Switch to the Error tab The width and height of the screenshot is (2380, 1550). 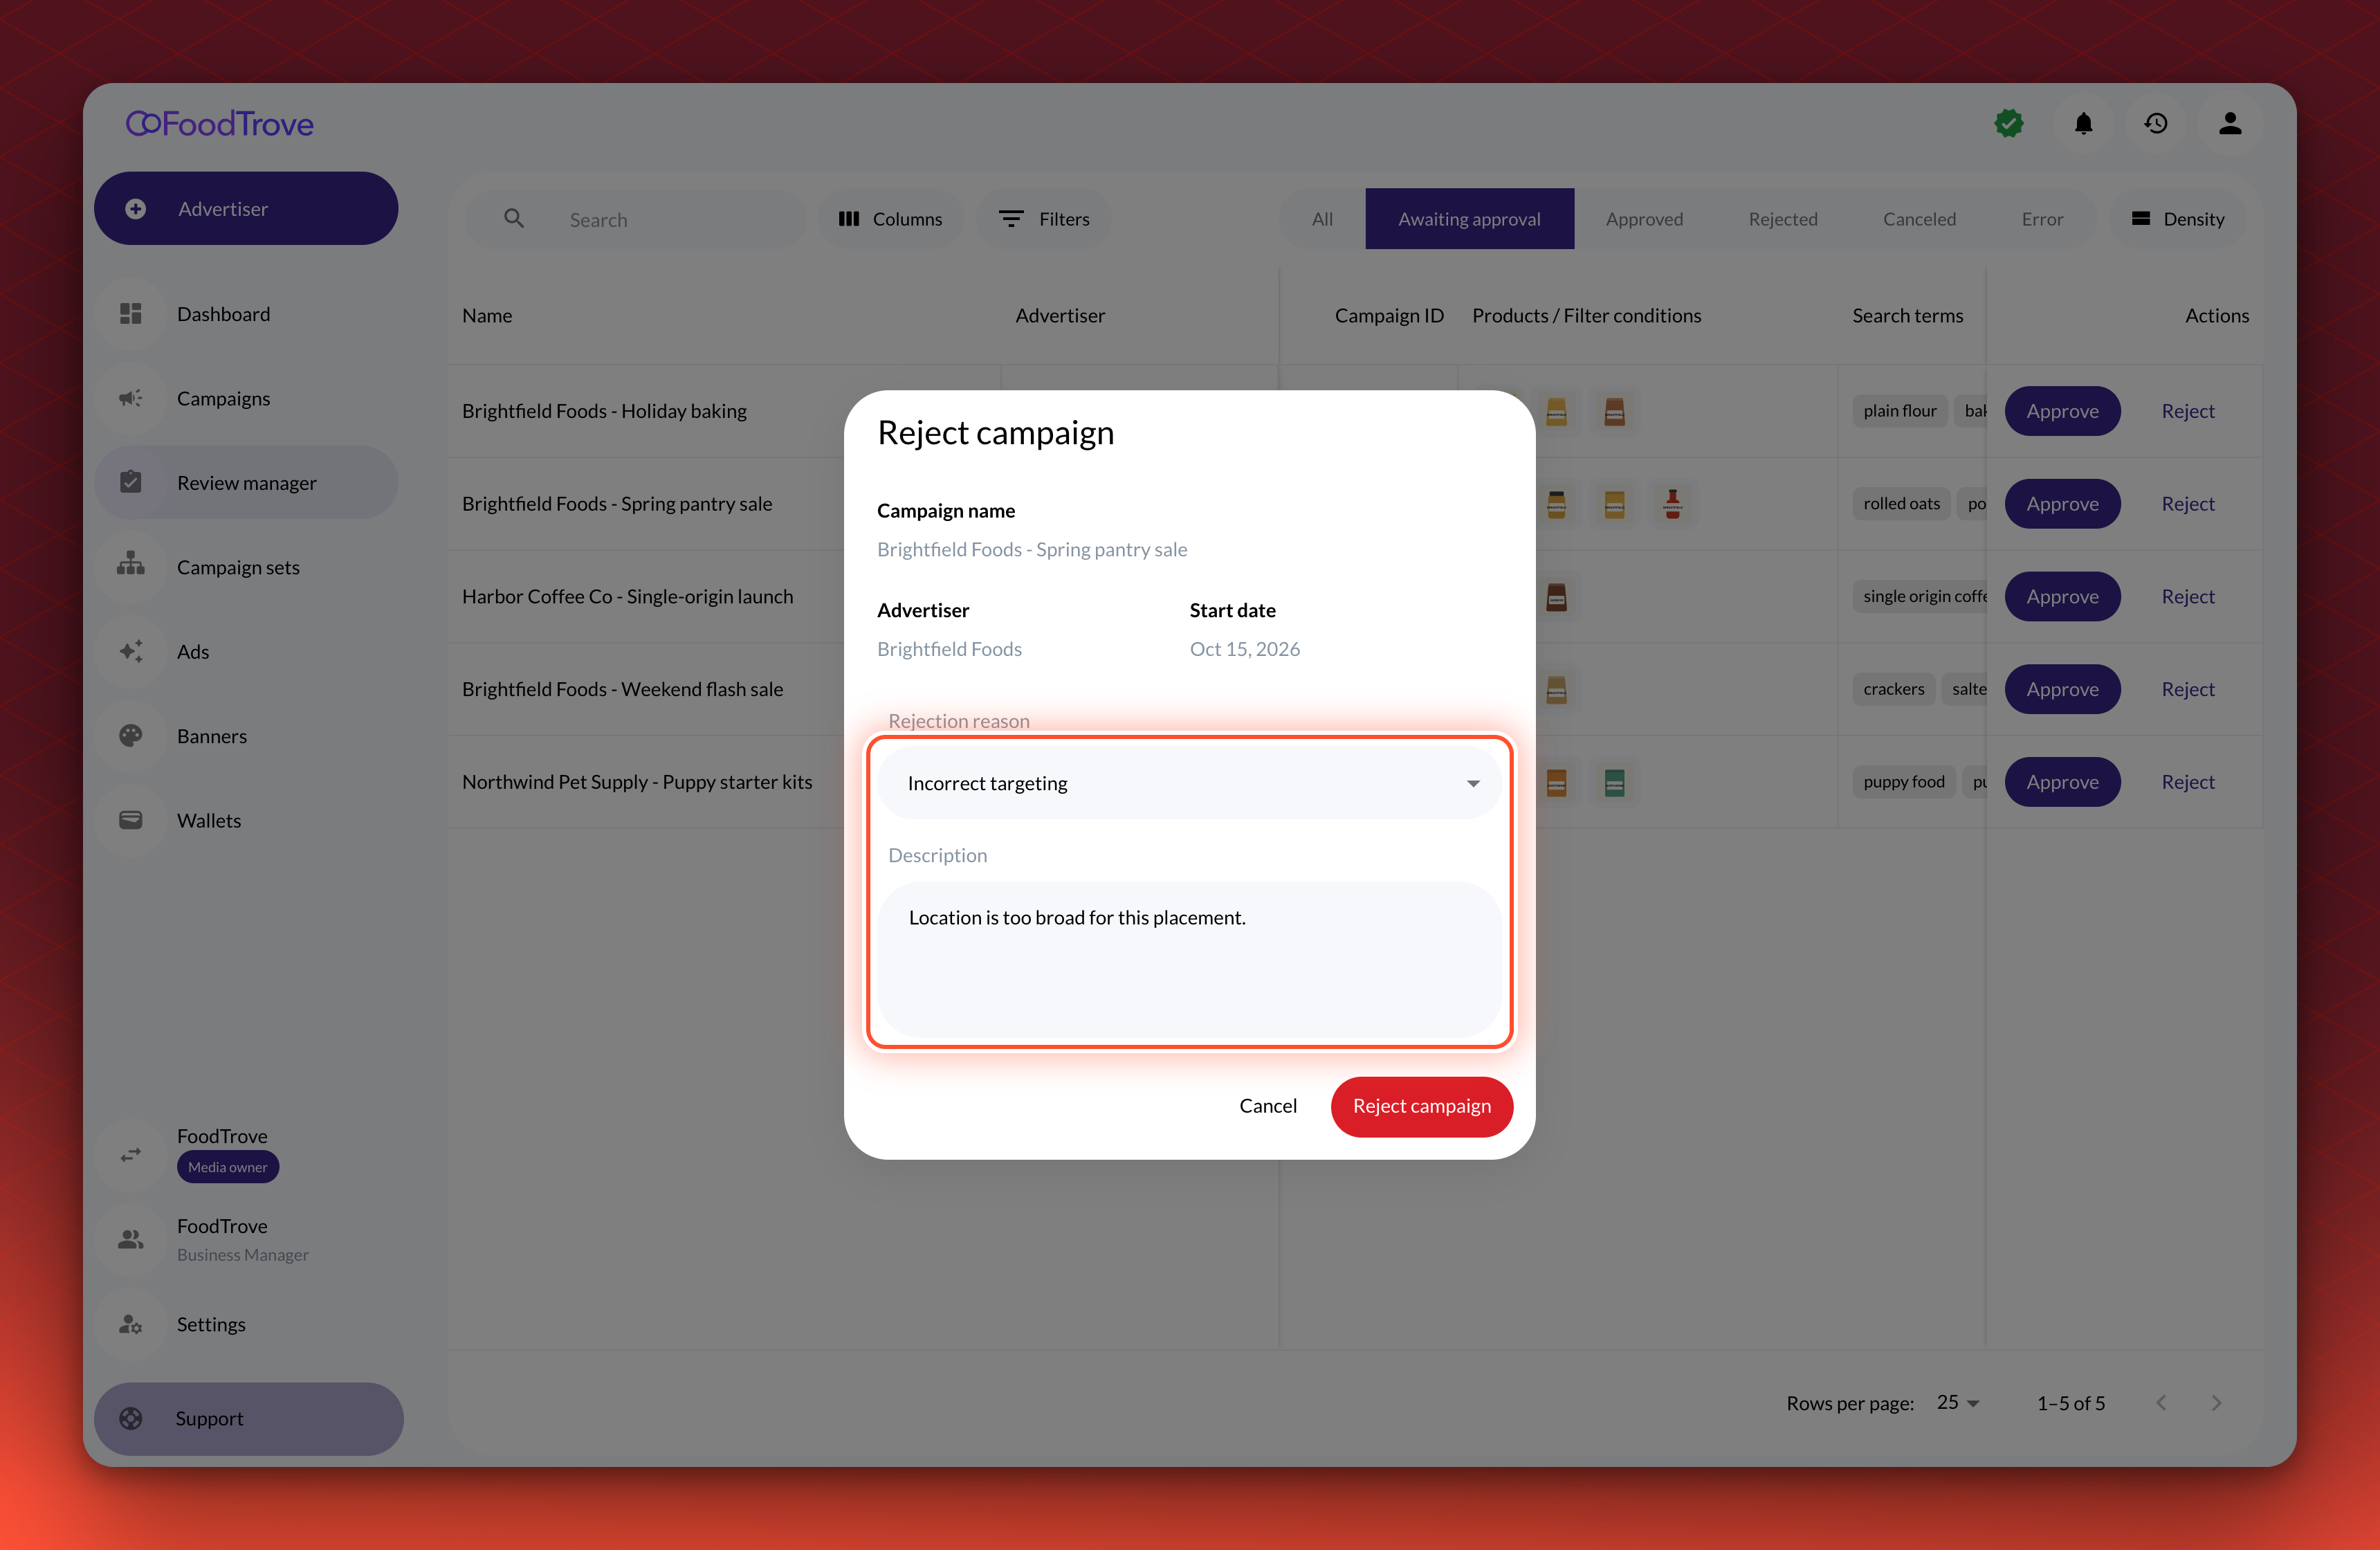tap(2042, 219)
